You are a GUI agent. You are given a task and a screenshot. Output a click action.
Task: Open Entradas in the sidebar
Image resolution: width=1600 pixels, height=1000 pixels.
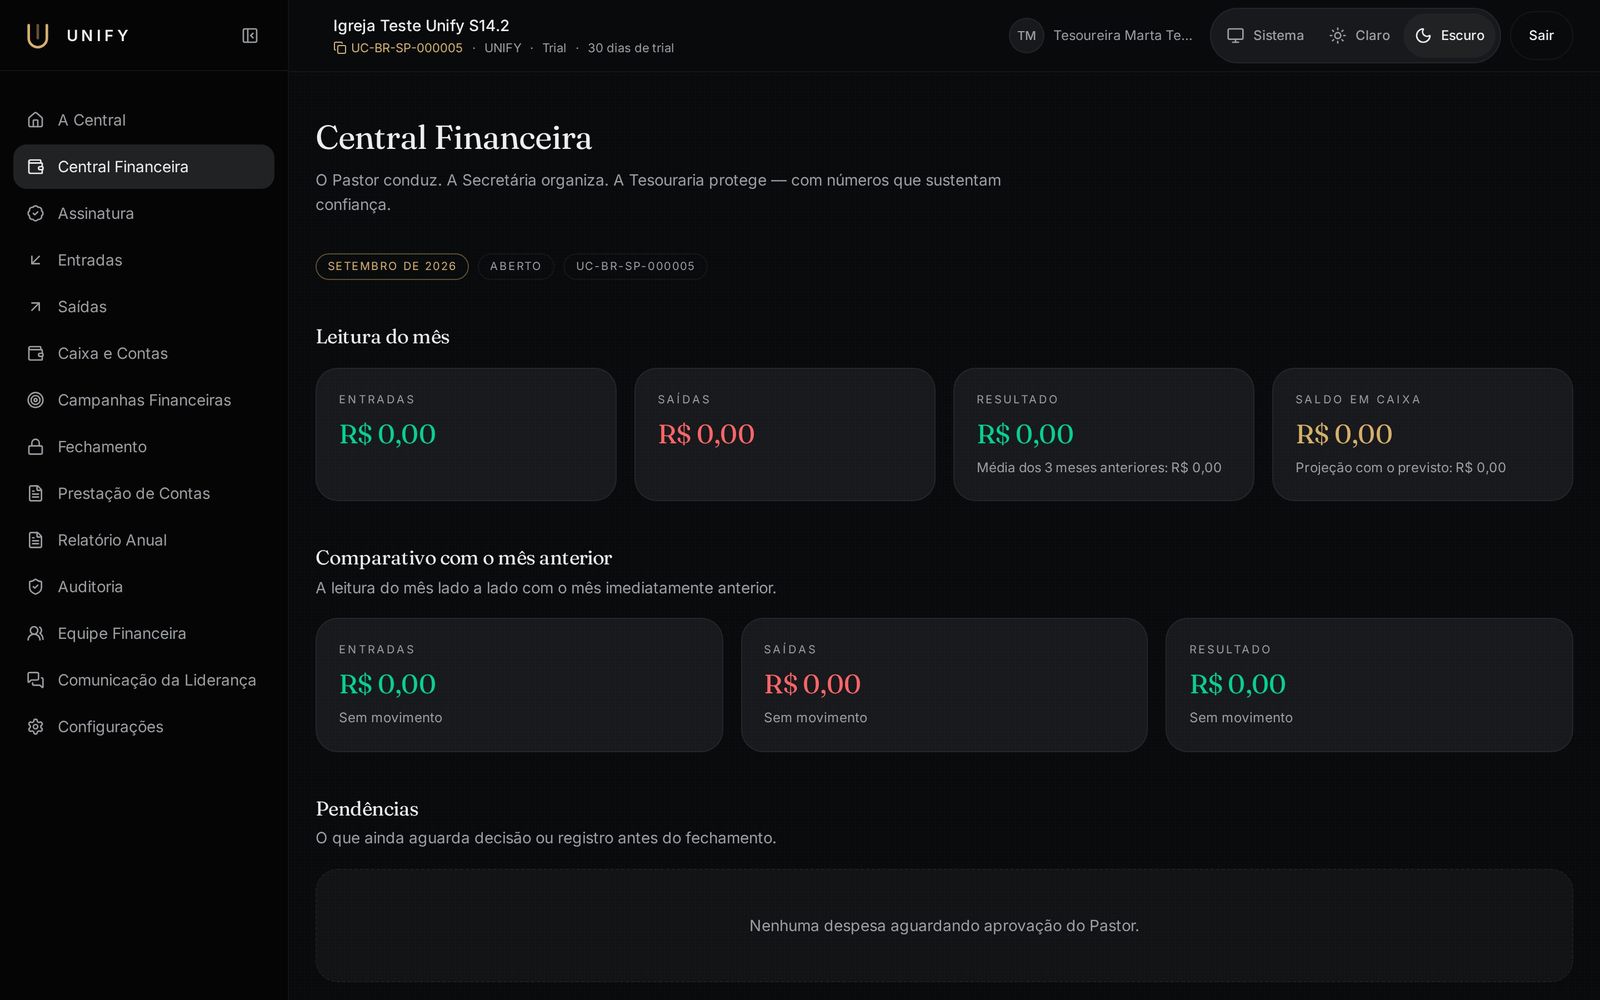(x=144, y=260)
